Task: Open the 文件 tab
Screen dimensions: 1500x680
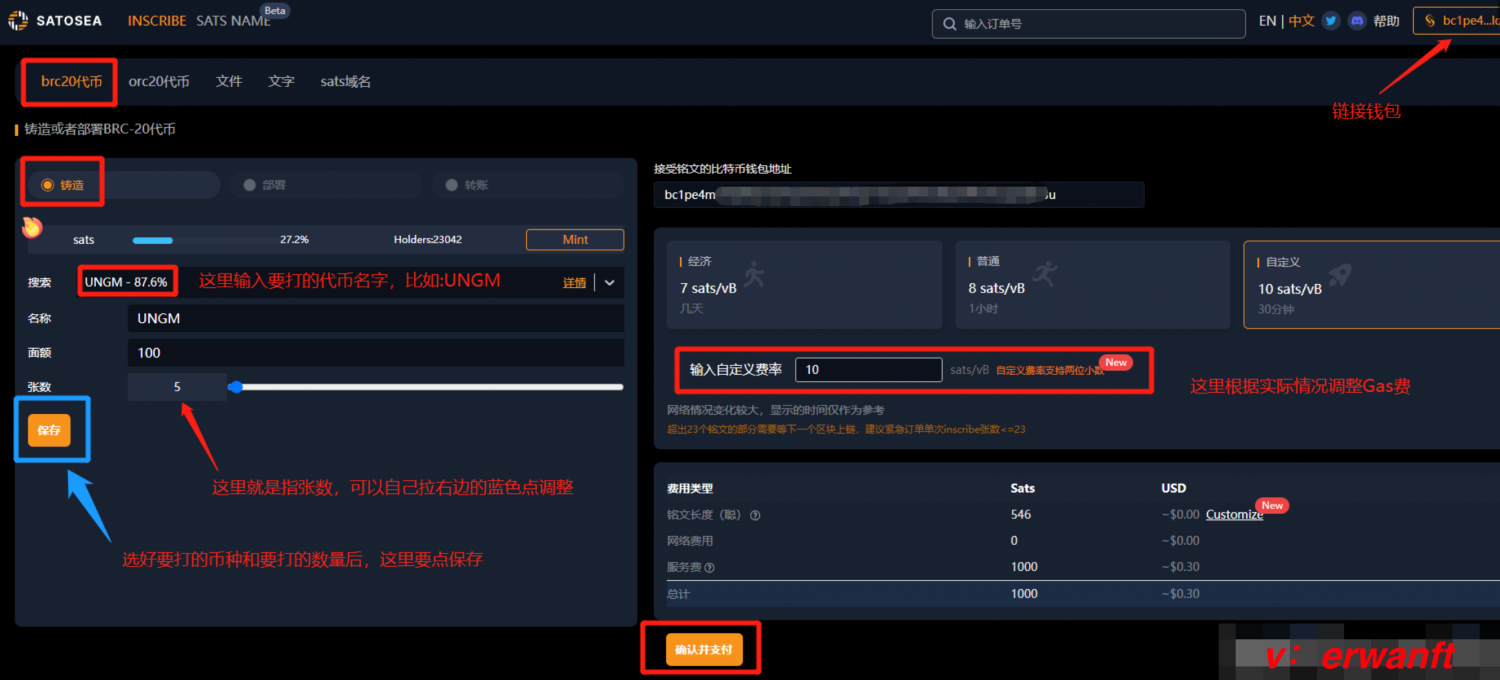Action: click(229, 82)
